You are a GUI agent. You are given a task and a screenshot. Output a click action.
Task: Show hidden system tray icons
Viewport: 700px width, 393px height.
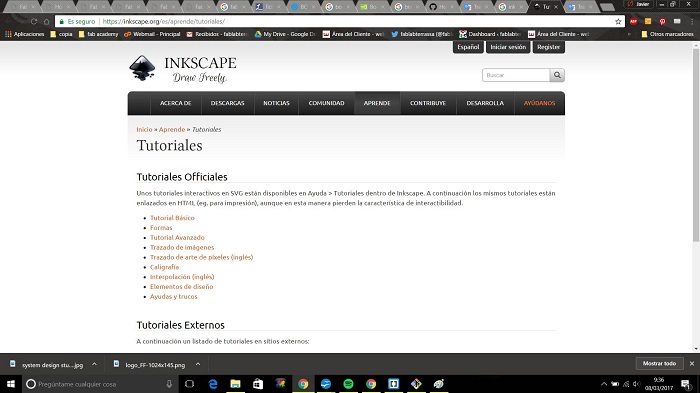point(604,384)
